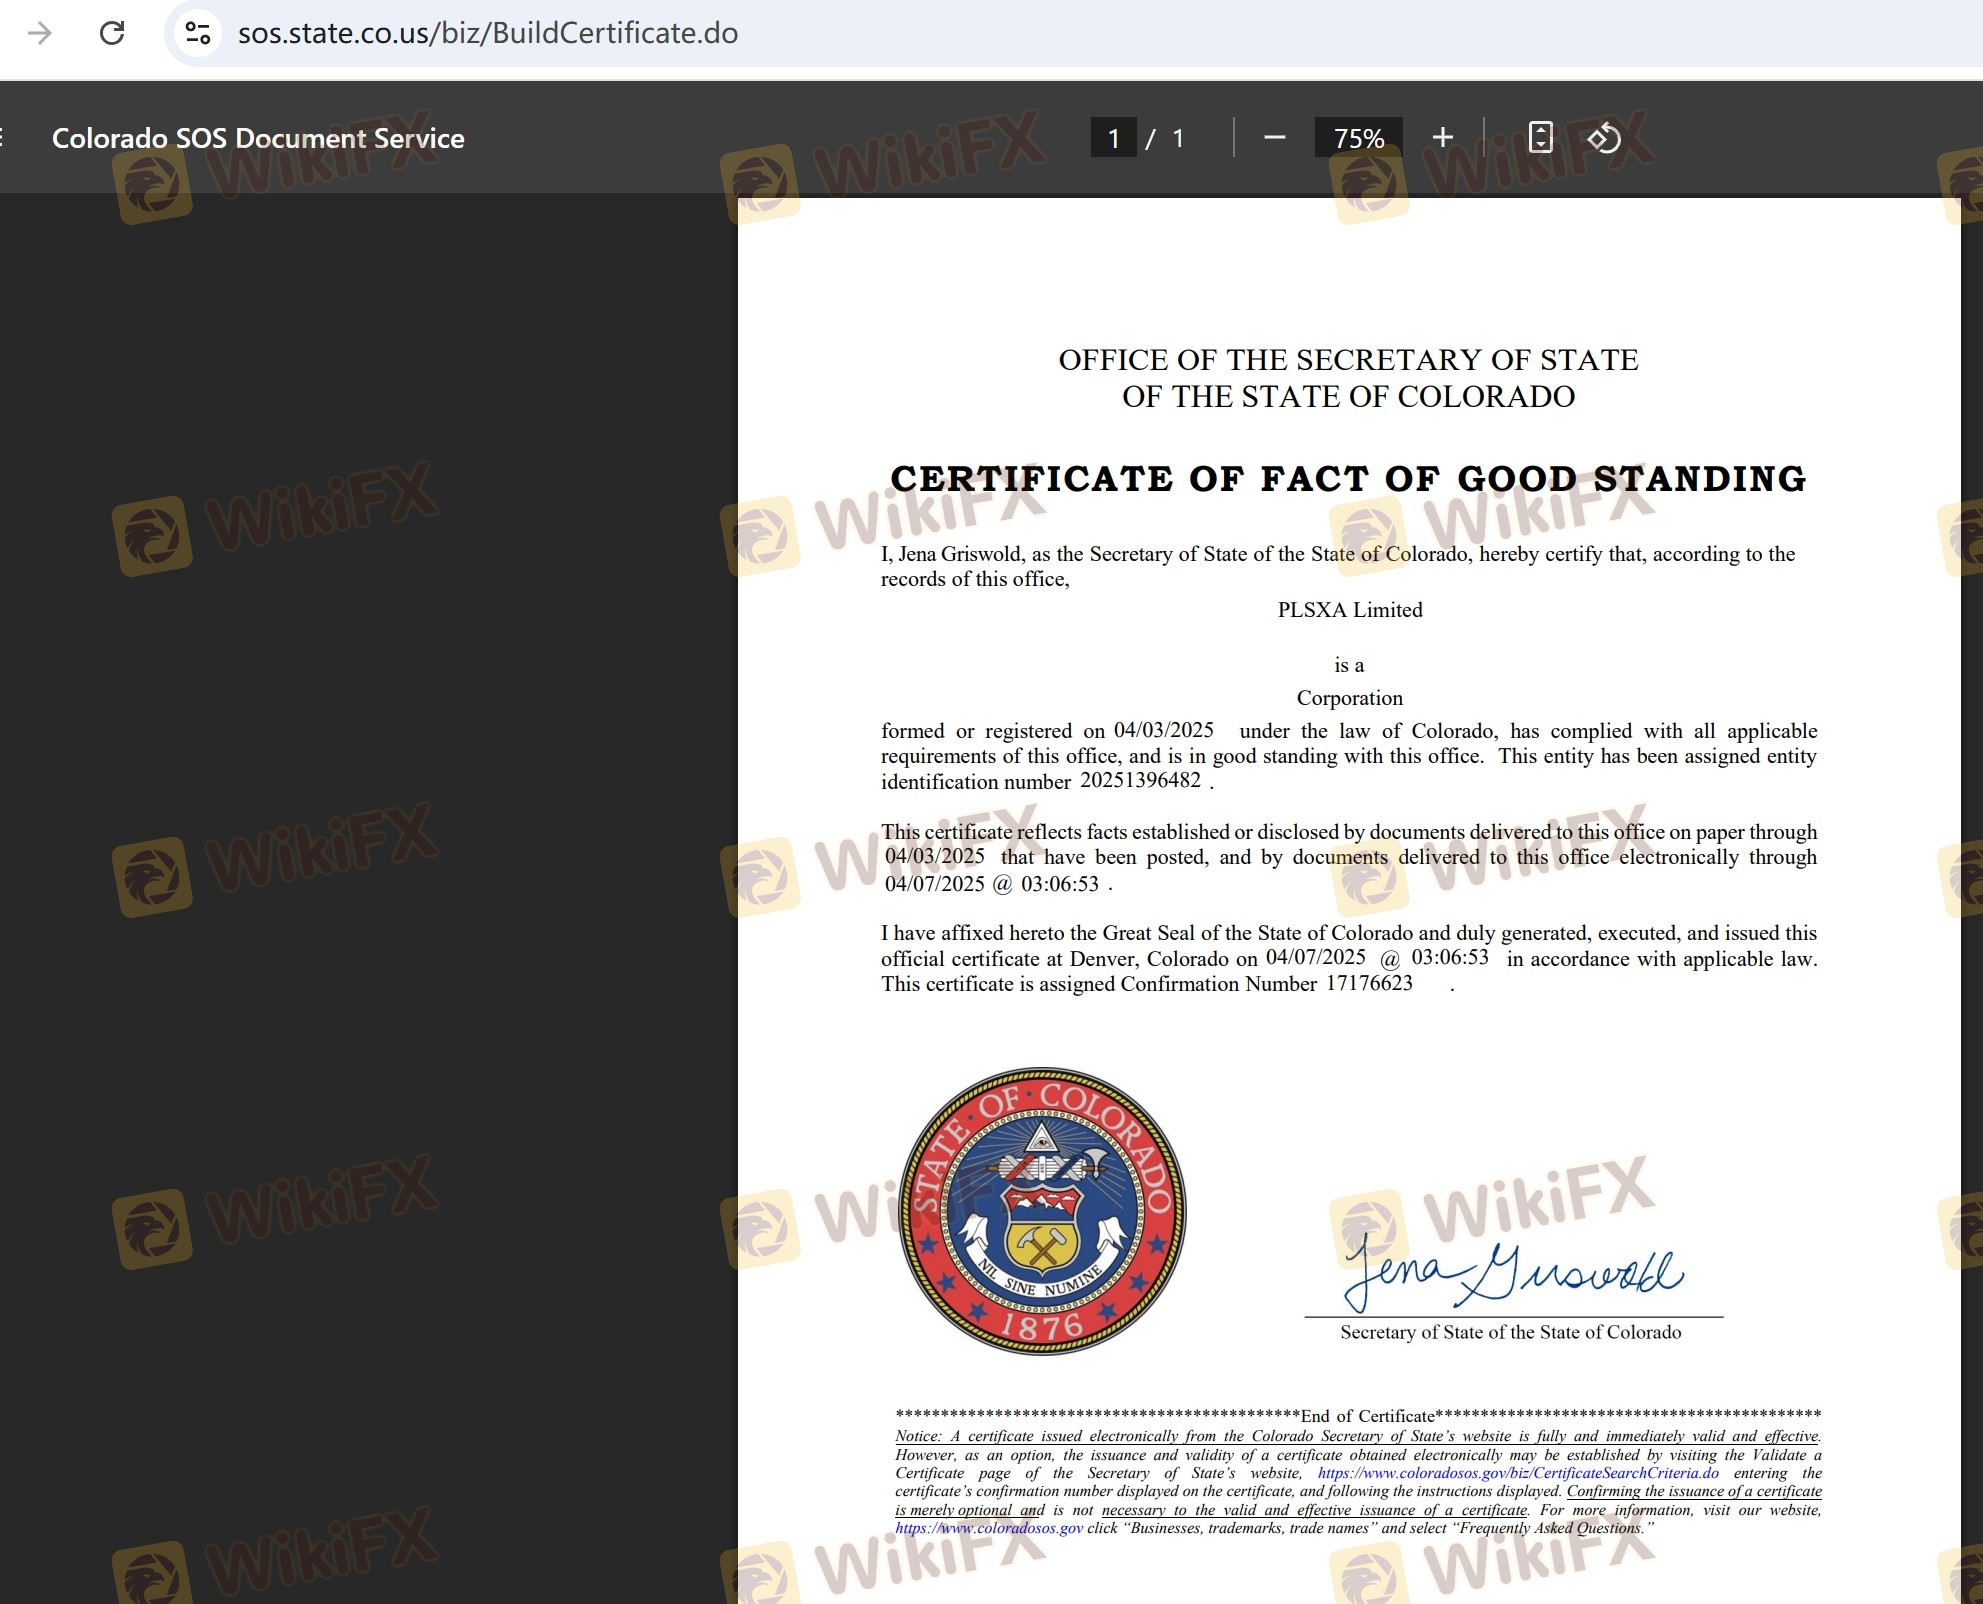Open the www.coloradosos.gov link in the notice
Screen dimensions: 1983x1604
coord(988,1528)
